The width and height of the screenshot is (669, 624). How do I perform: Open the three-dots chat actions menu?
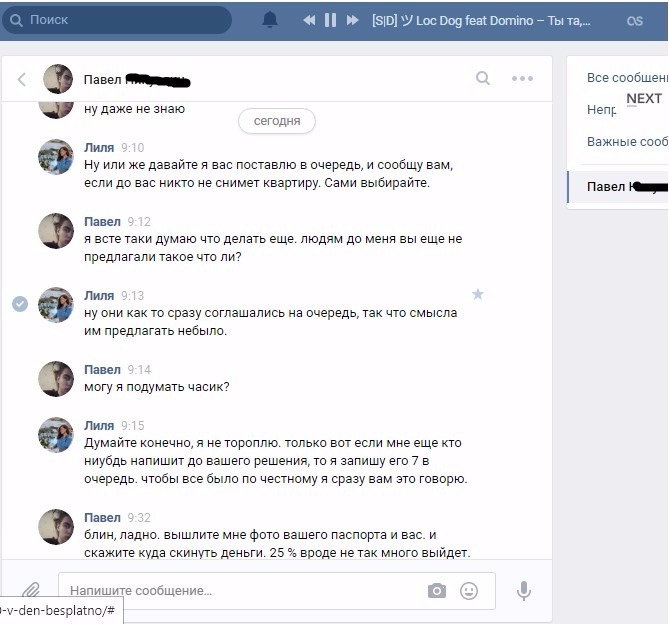(x=522, y=78)
